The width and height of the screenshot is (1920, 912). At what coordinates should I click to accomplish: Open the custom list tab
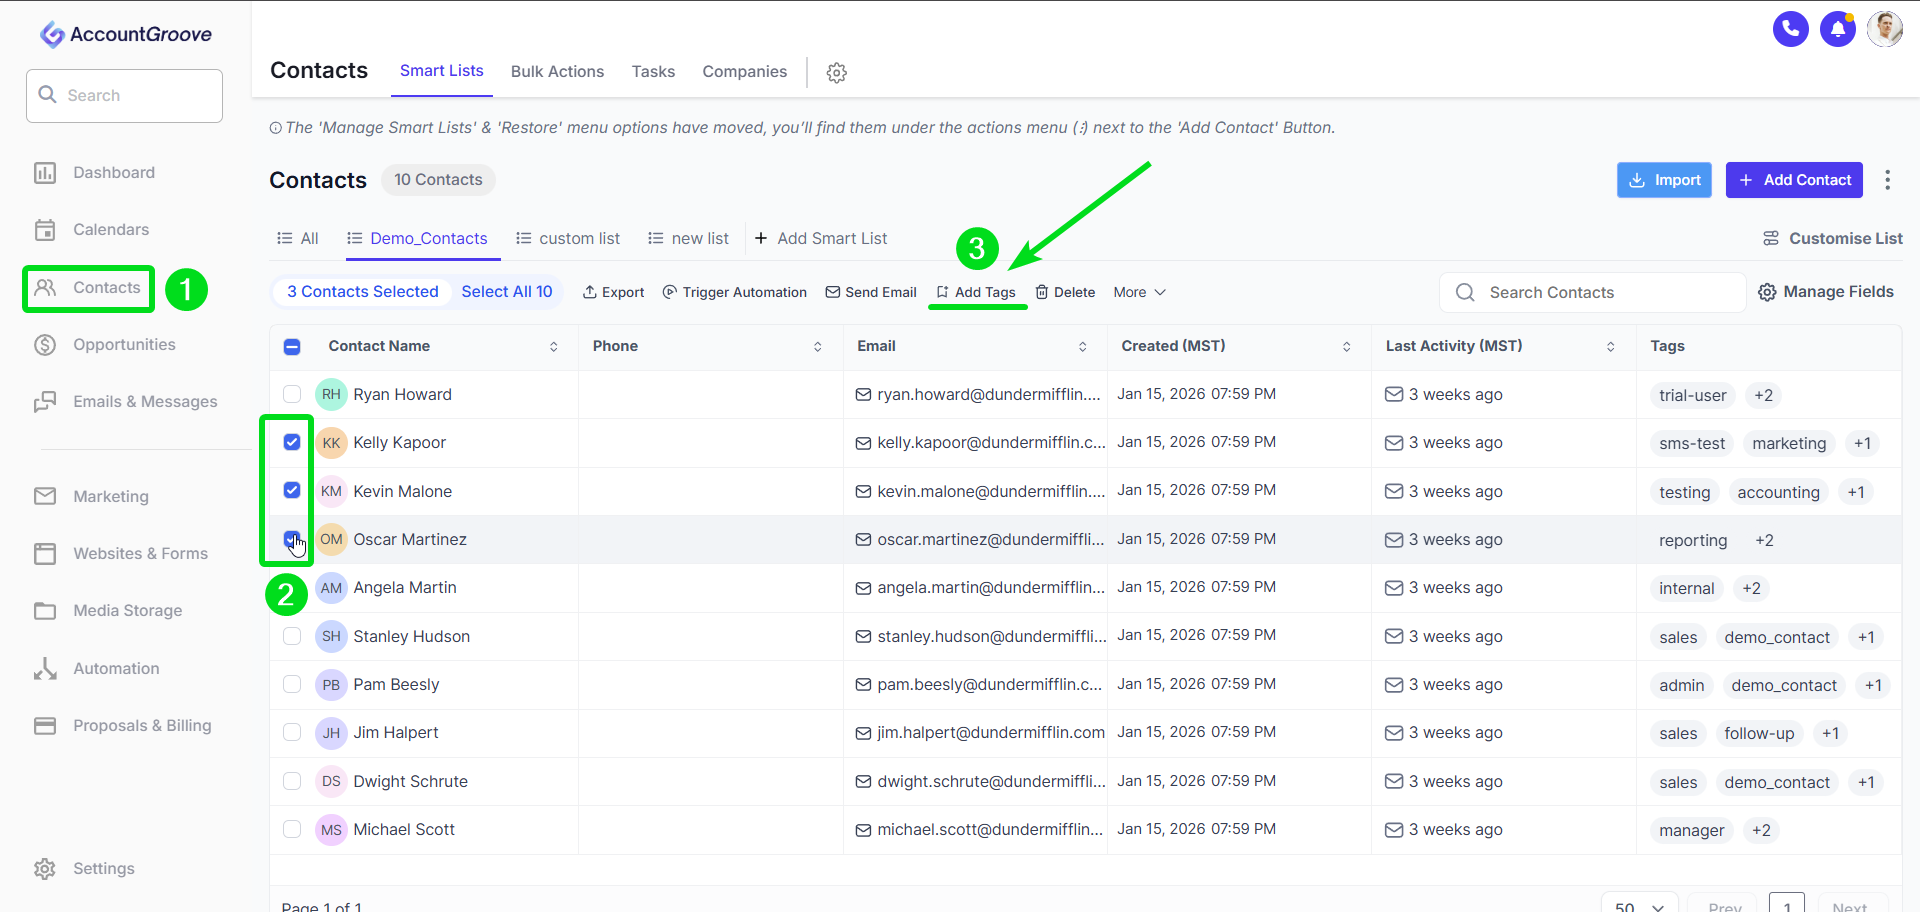pos(568,239)
